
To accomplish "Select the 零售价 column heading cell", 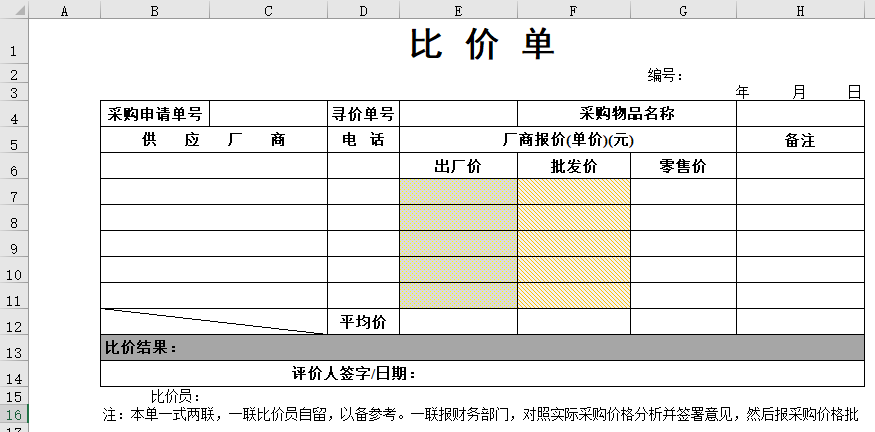I will (683, 166).
